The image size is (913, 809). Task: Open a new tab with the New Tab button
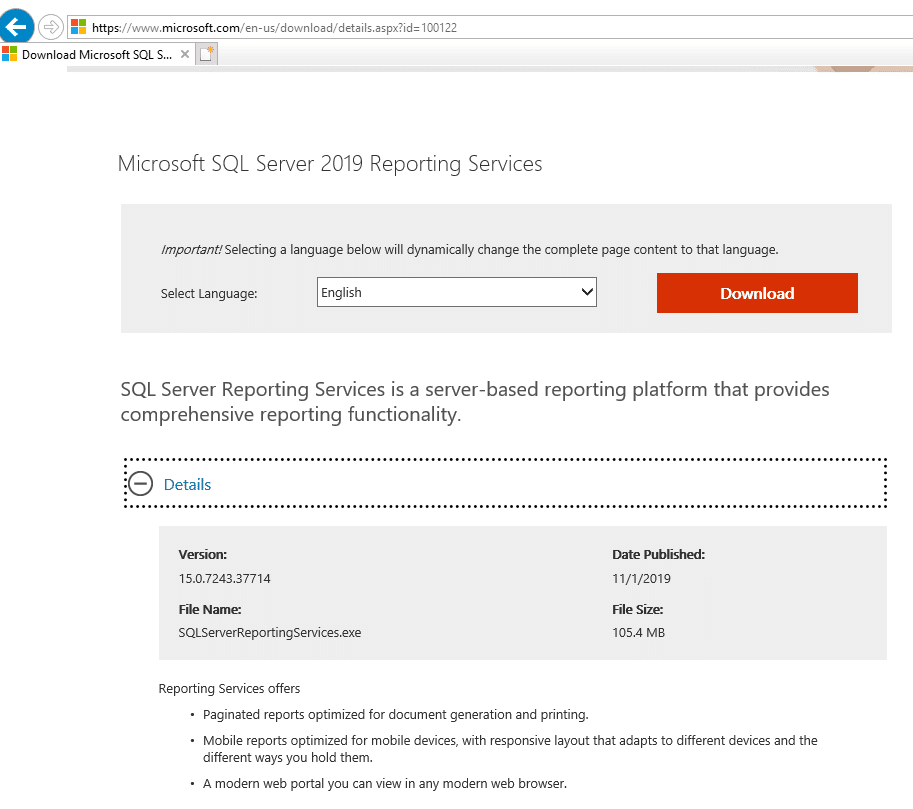[206, 54]
